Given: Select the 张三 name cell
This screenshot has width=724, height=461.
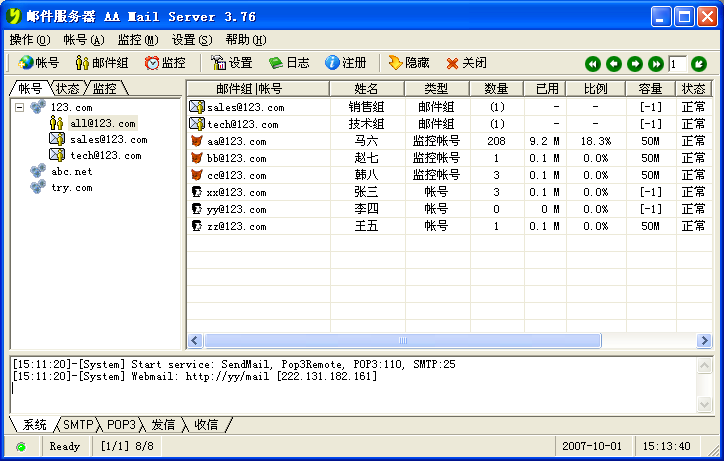Looking at the screenshot, I should coord(367,192).
